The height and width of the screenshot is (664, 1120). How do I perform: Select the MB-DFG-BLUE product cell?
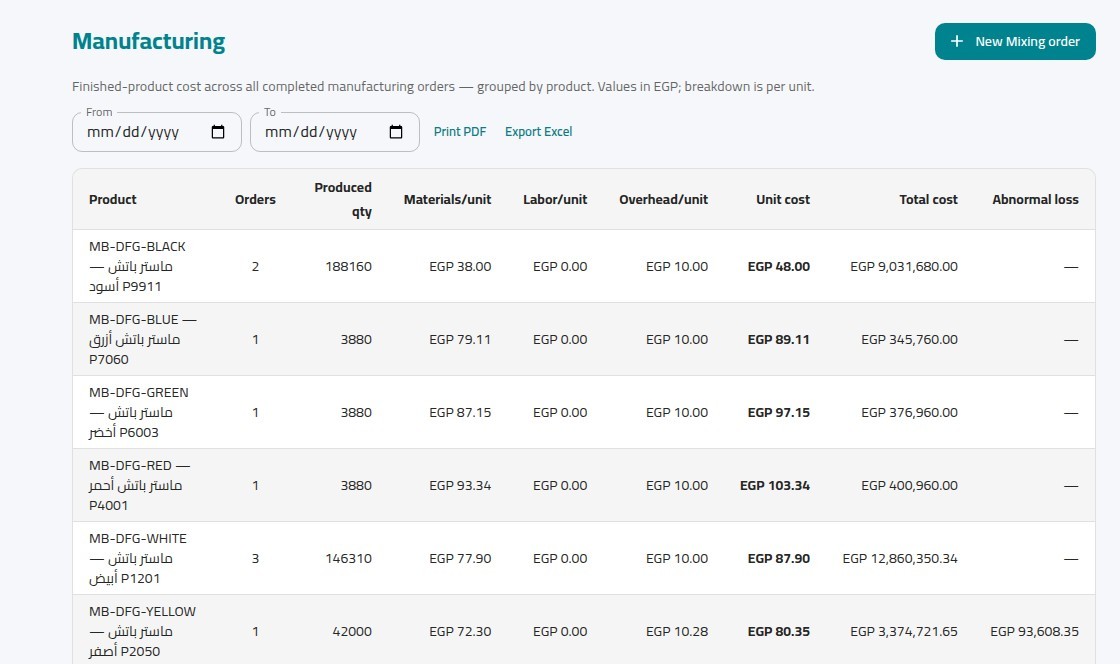click(x=145, y=339)
